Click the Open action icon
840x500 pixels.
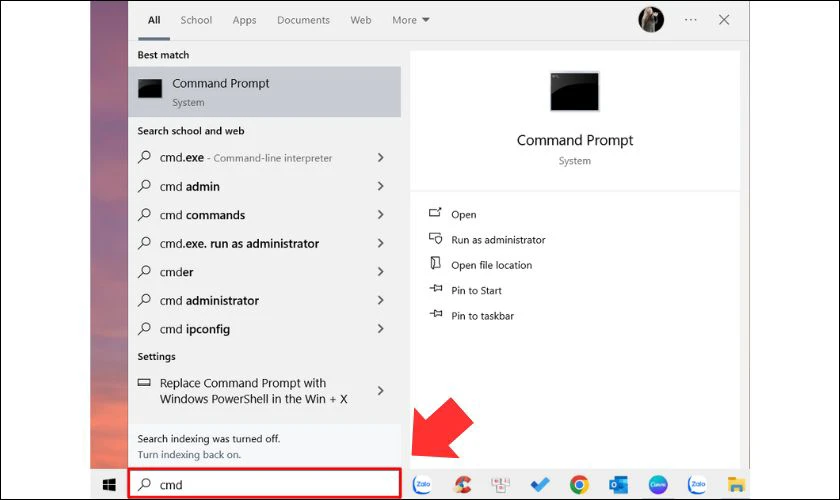click(x=435, y=213)
